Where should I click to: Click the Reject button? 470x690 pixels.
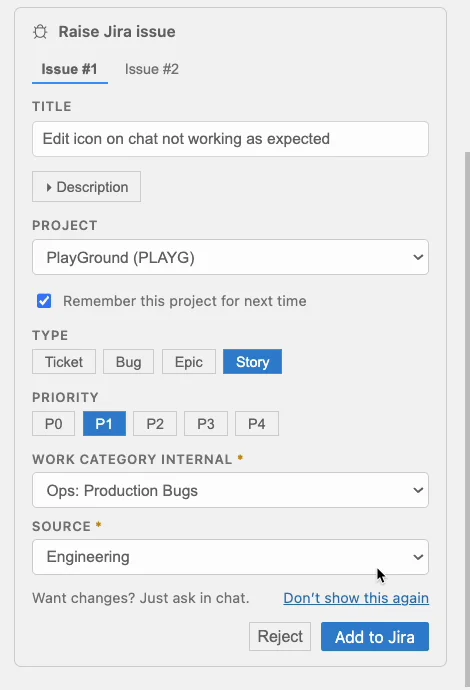click(280, 636)
